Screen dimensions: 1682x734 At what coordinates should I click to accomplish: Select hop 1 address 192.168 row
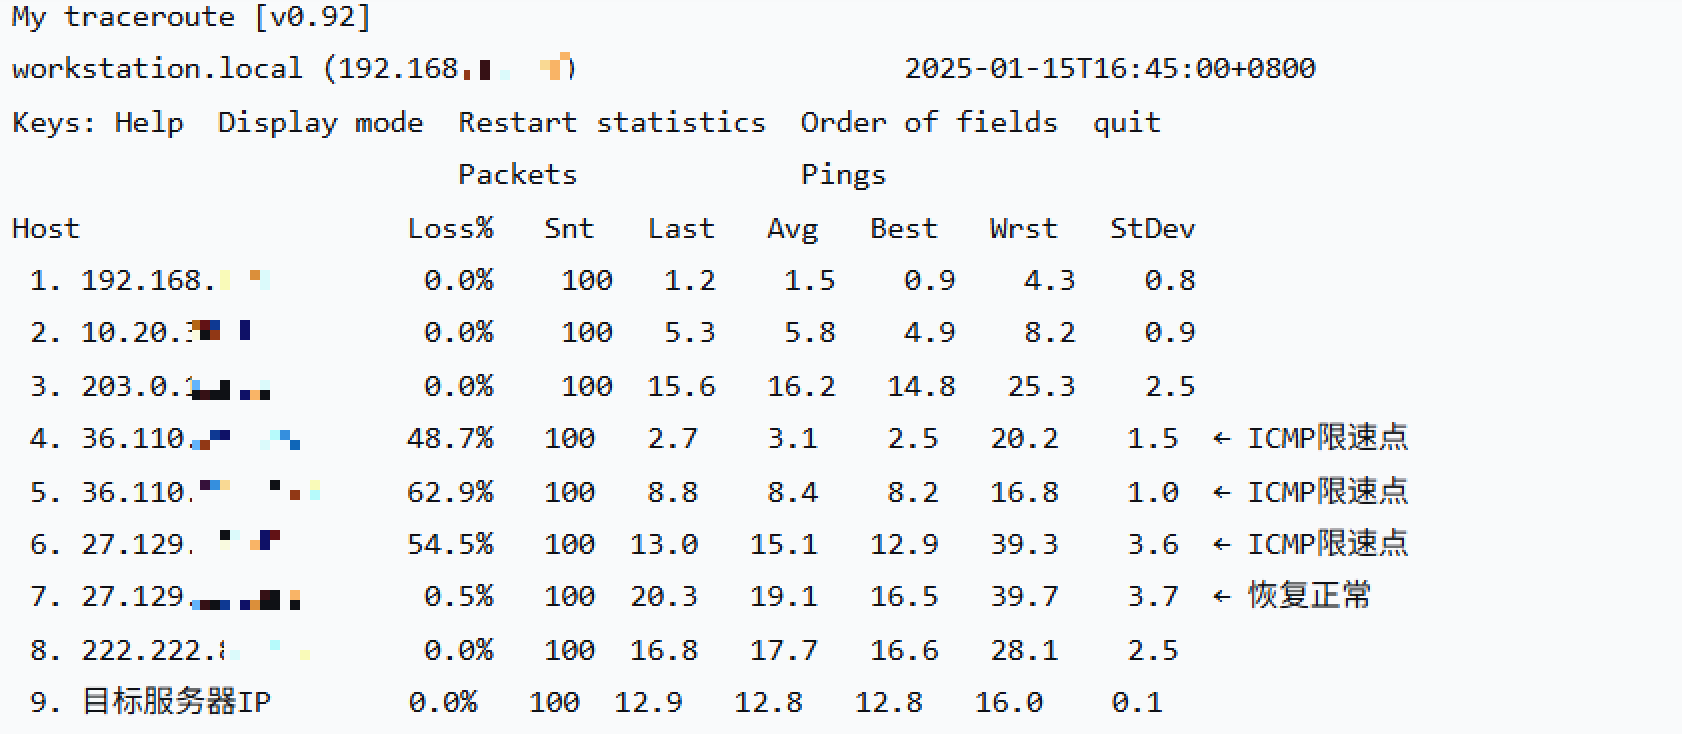[150, 281]
